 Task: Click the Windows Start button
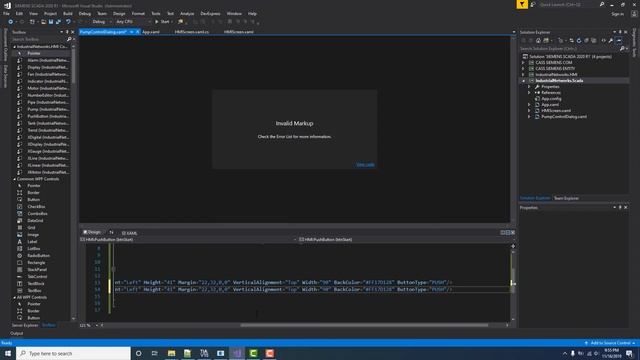pos(8,353)
